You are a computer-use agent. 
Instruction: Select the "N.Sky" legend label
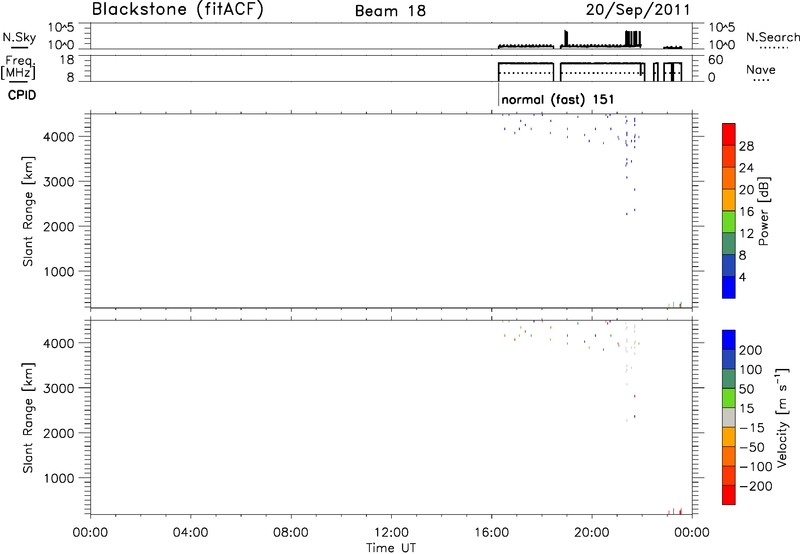[x=19, y=37]
